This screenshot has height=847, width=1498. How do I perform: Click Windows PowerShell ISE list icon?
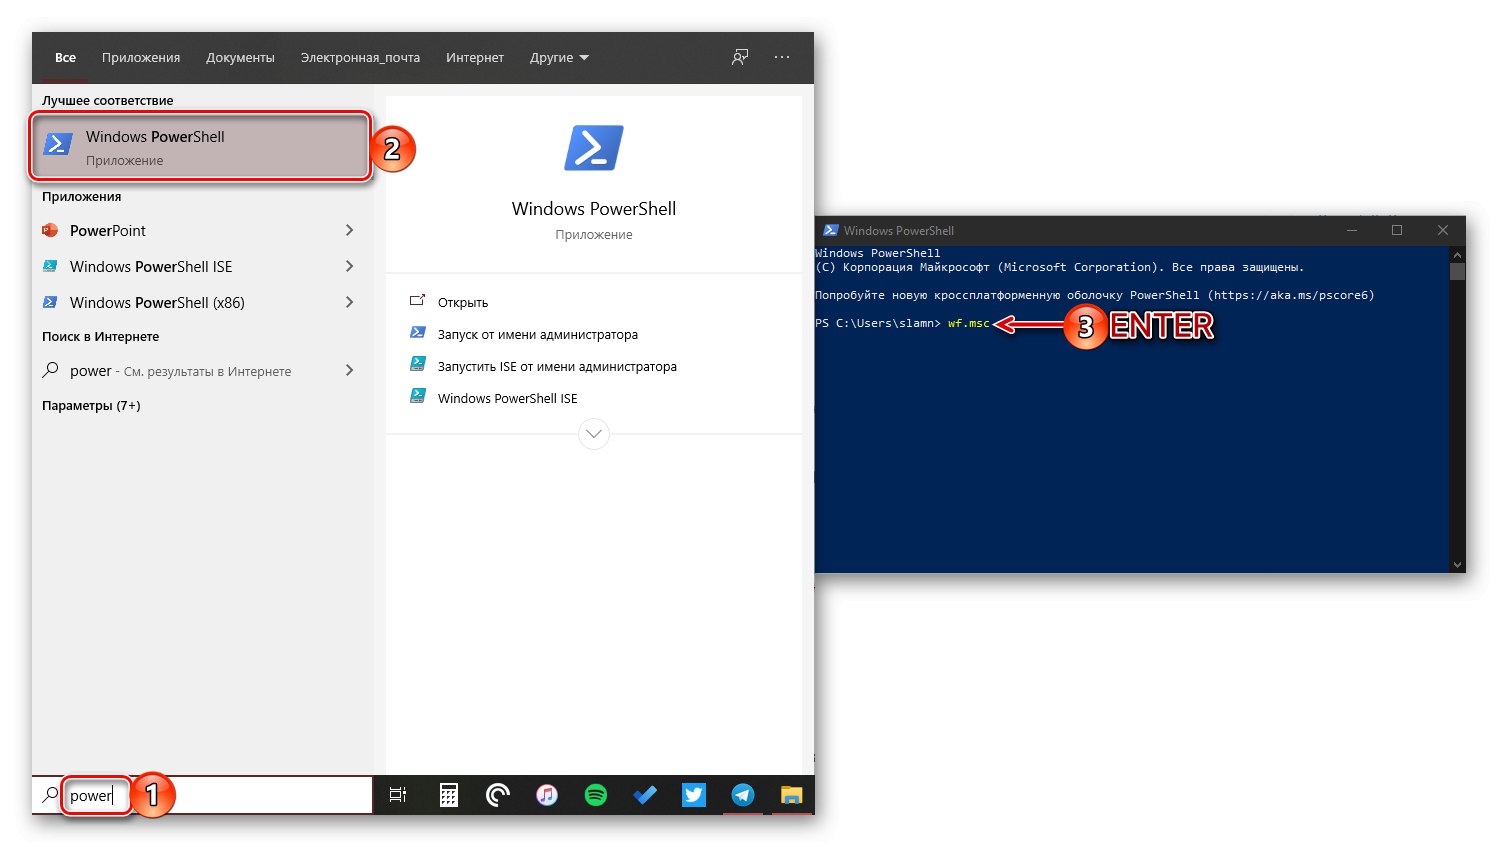click(50, 266)
